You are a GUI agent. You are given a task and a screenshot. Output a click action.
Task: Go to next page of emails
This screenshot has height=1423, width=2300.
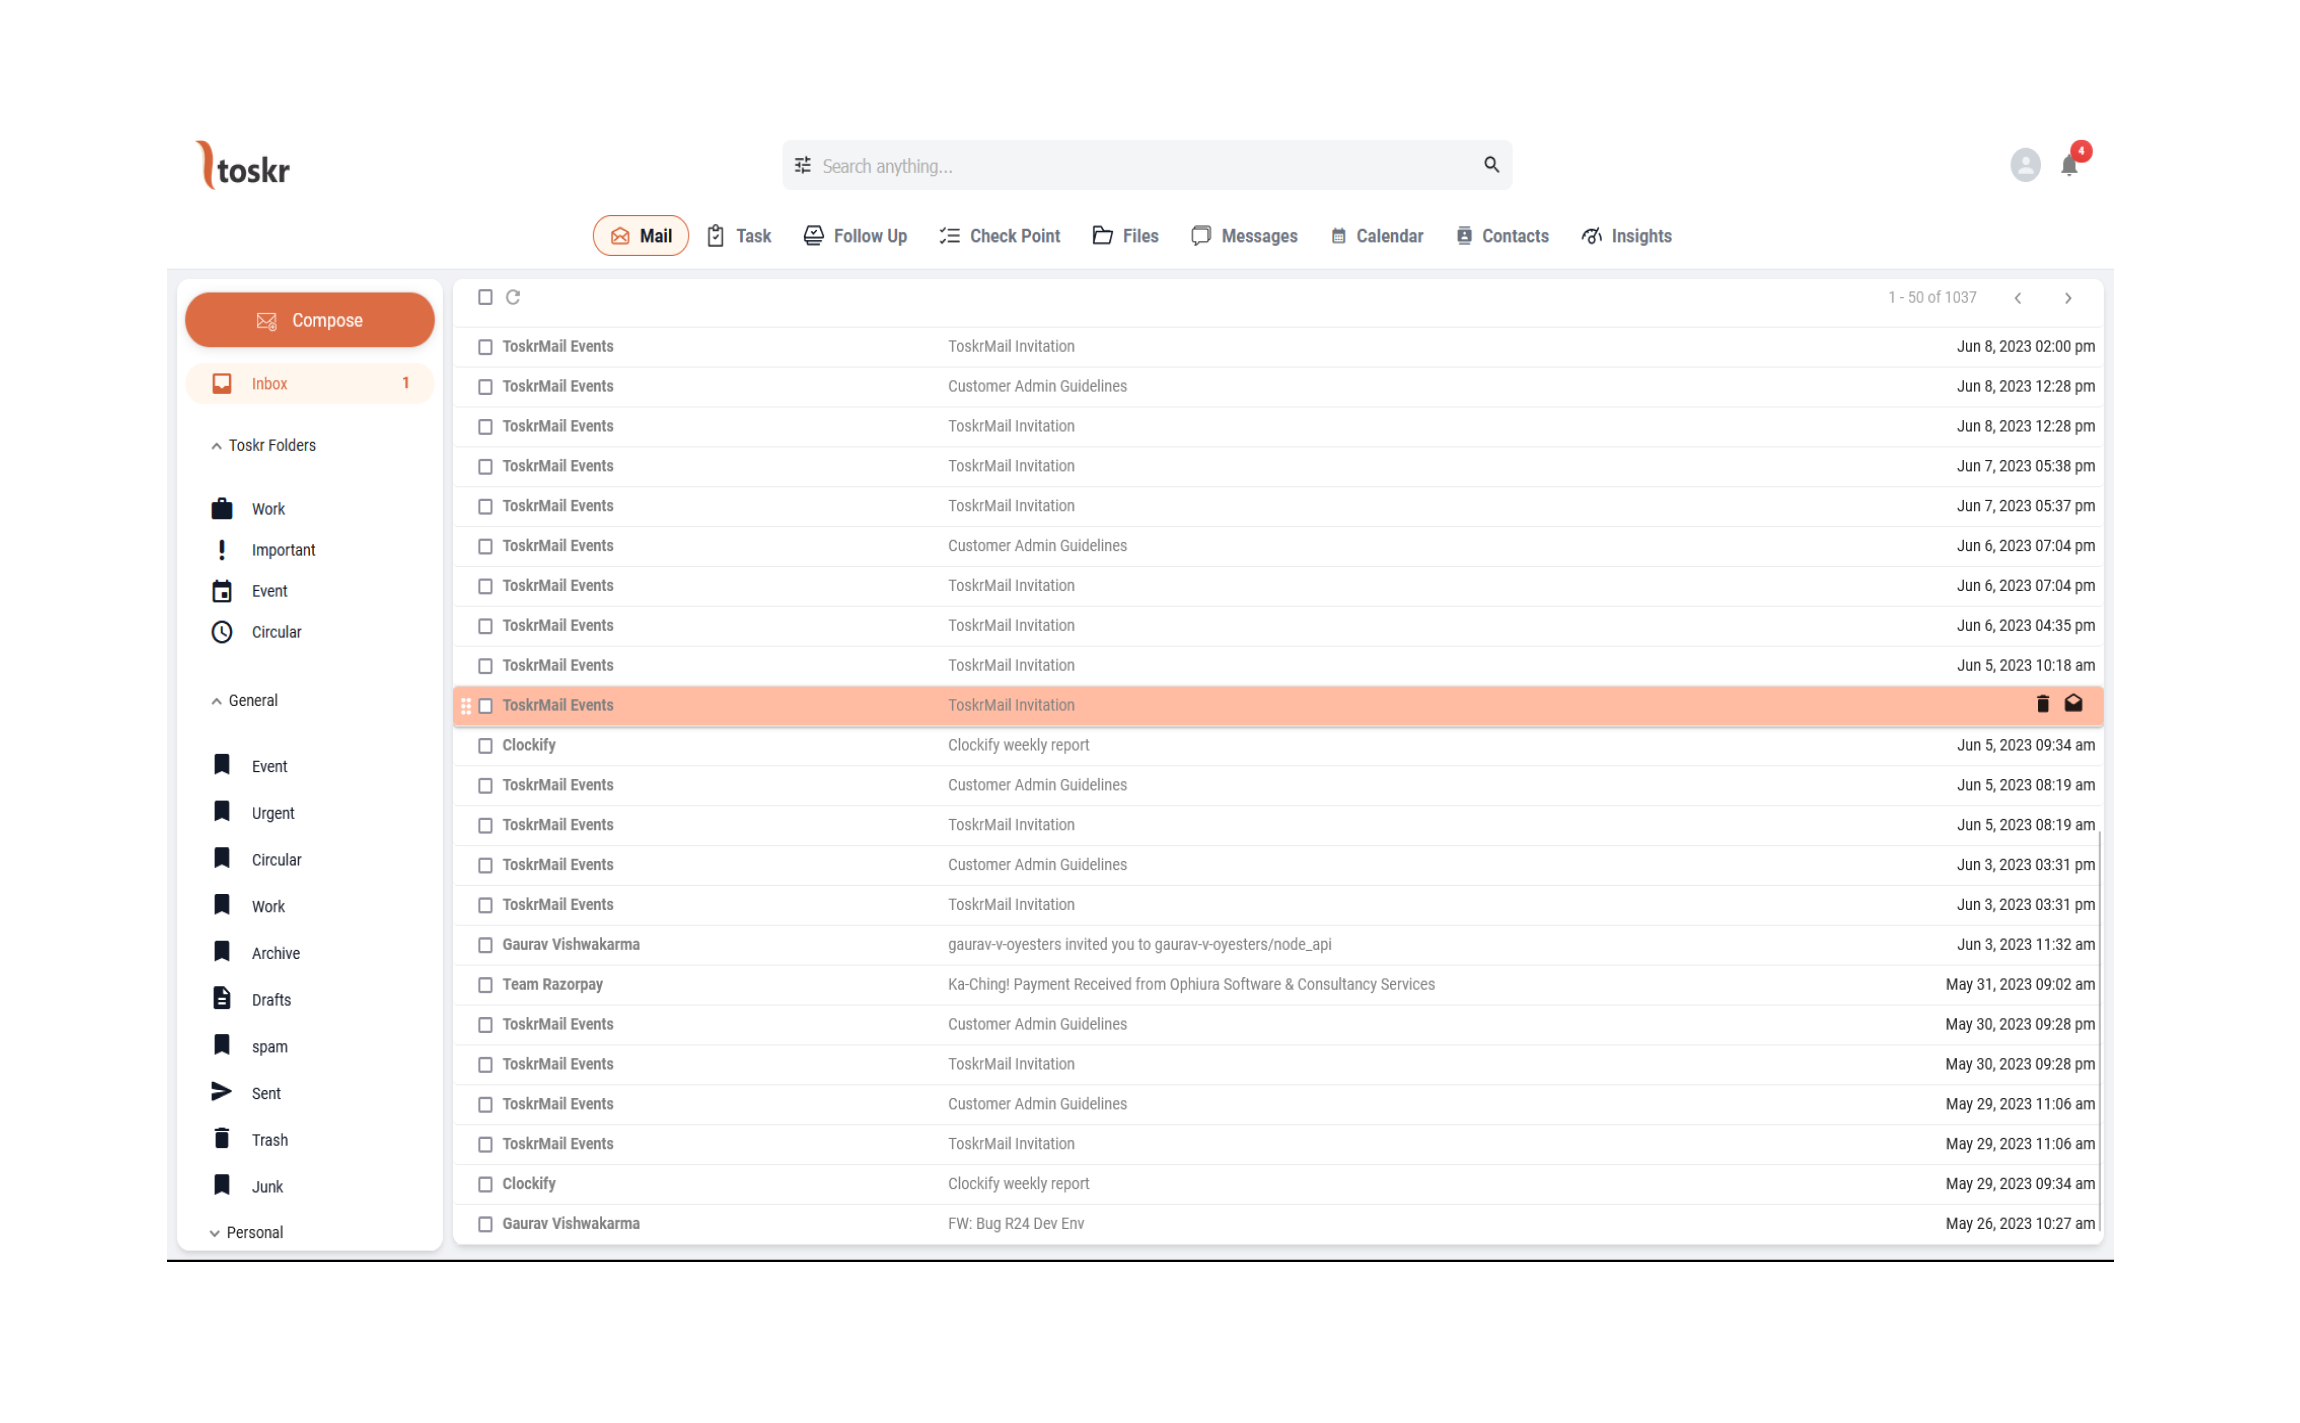click(2067, 298)
